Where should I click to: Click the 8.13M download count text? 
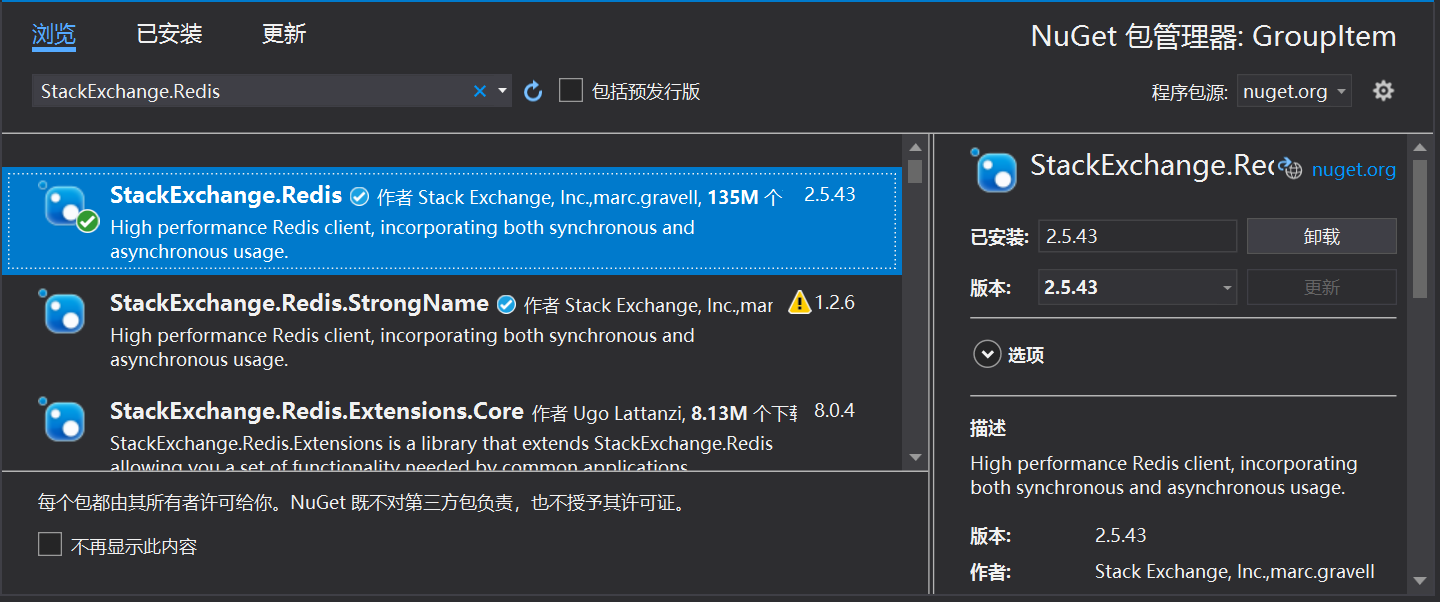tap(719, 413)
